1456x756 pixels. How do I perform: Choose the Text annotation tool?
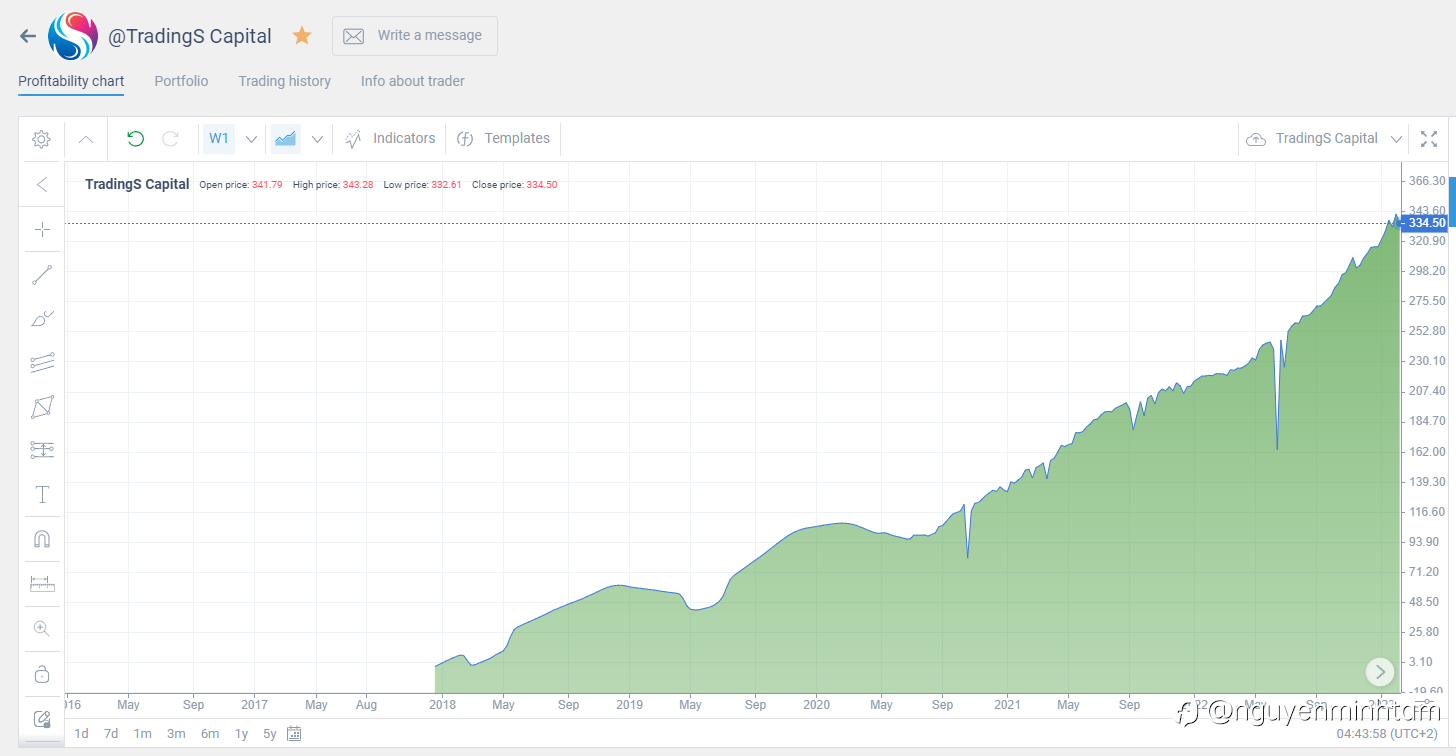[42, 495]
